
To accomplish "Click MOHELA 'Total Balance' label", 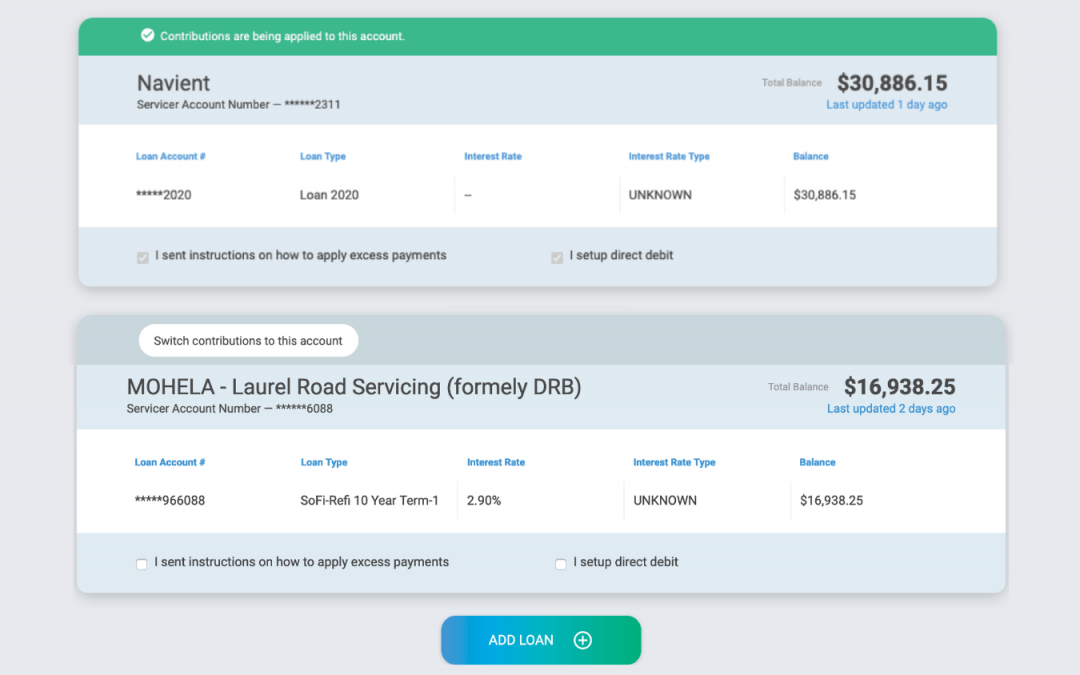I will coord(798,387).
